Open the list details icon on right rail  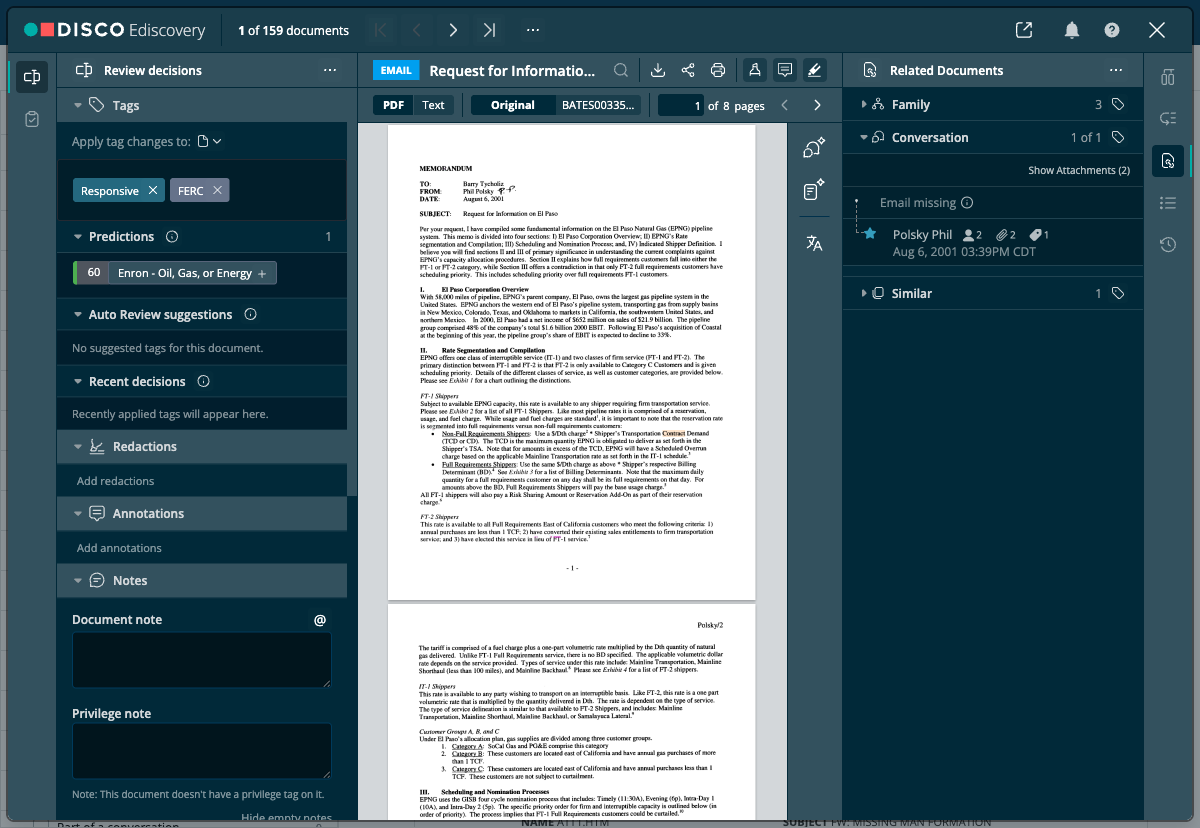click(x=1168, y=203)
